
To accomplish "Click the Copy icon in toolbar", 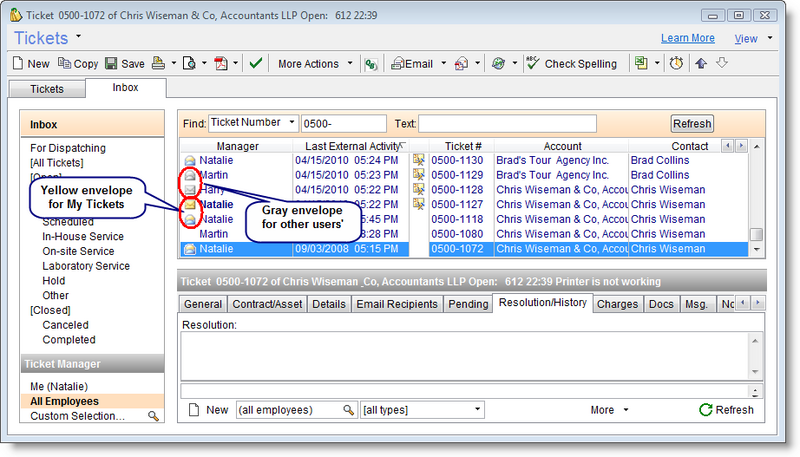I will click(65, 64).
